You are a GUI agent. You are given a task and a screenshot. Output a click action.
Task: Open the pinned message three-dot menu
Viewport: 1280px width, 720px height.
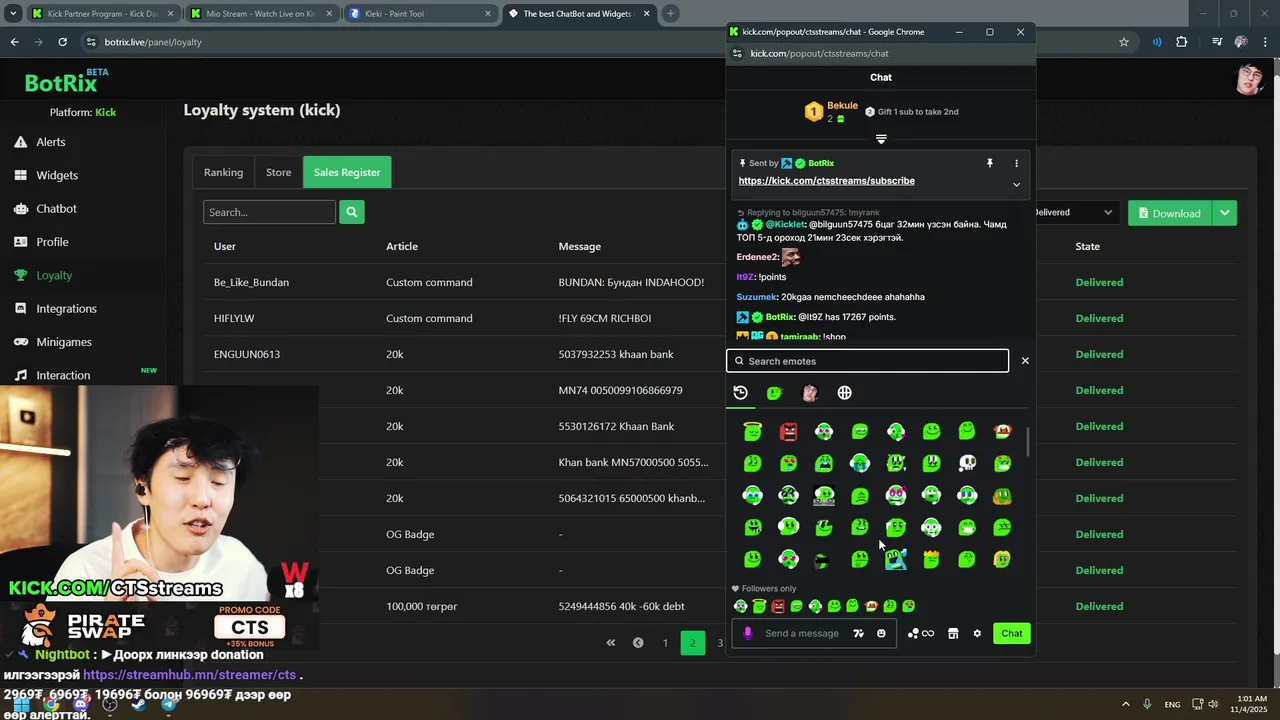click(1016, 163)
